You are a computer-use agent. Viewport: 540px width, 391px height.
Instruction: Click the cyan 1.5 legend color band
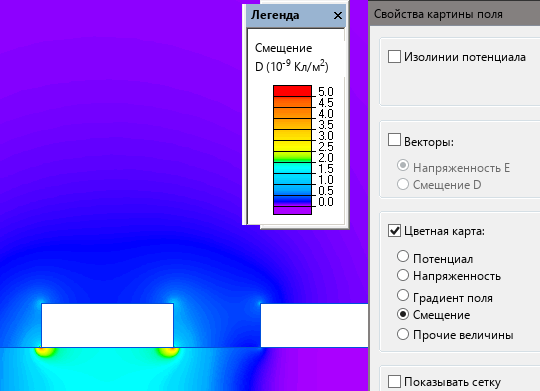tap(292, 168)
